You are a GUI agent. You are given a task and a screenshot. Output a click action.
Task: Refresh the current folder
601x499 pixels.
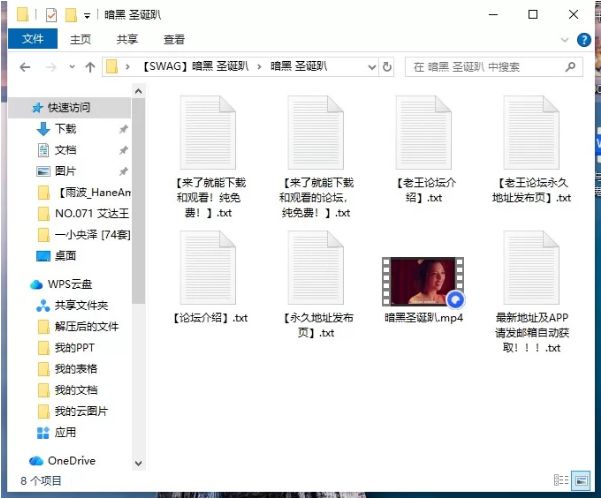tap(387, 67)
